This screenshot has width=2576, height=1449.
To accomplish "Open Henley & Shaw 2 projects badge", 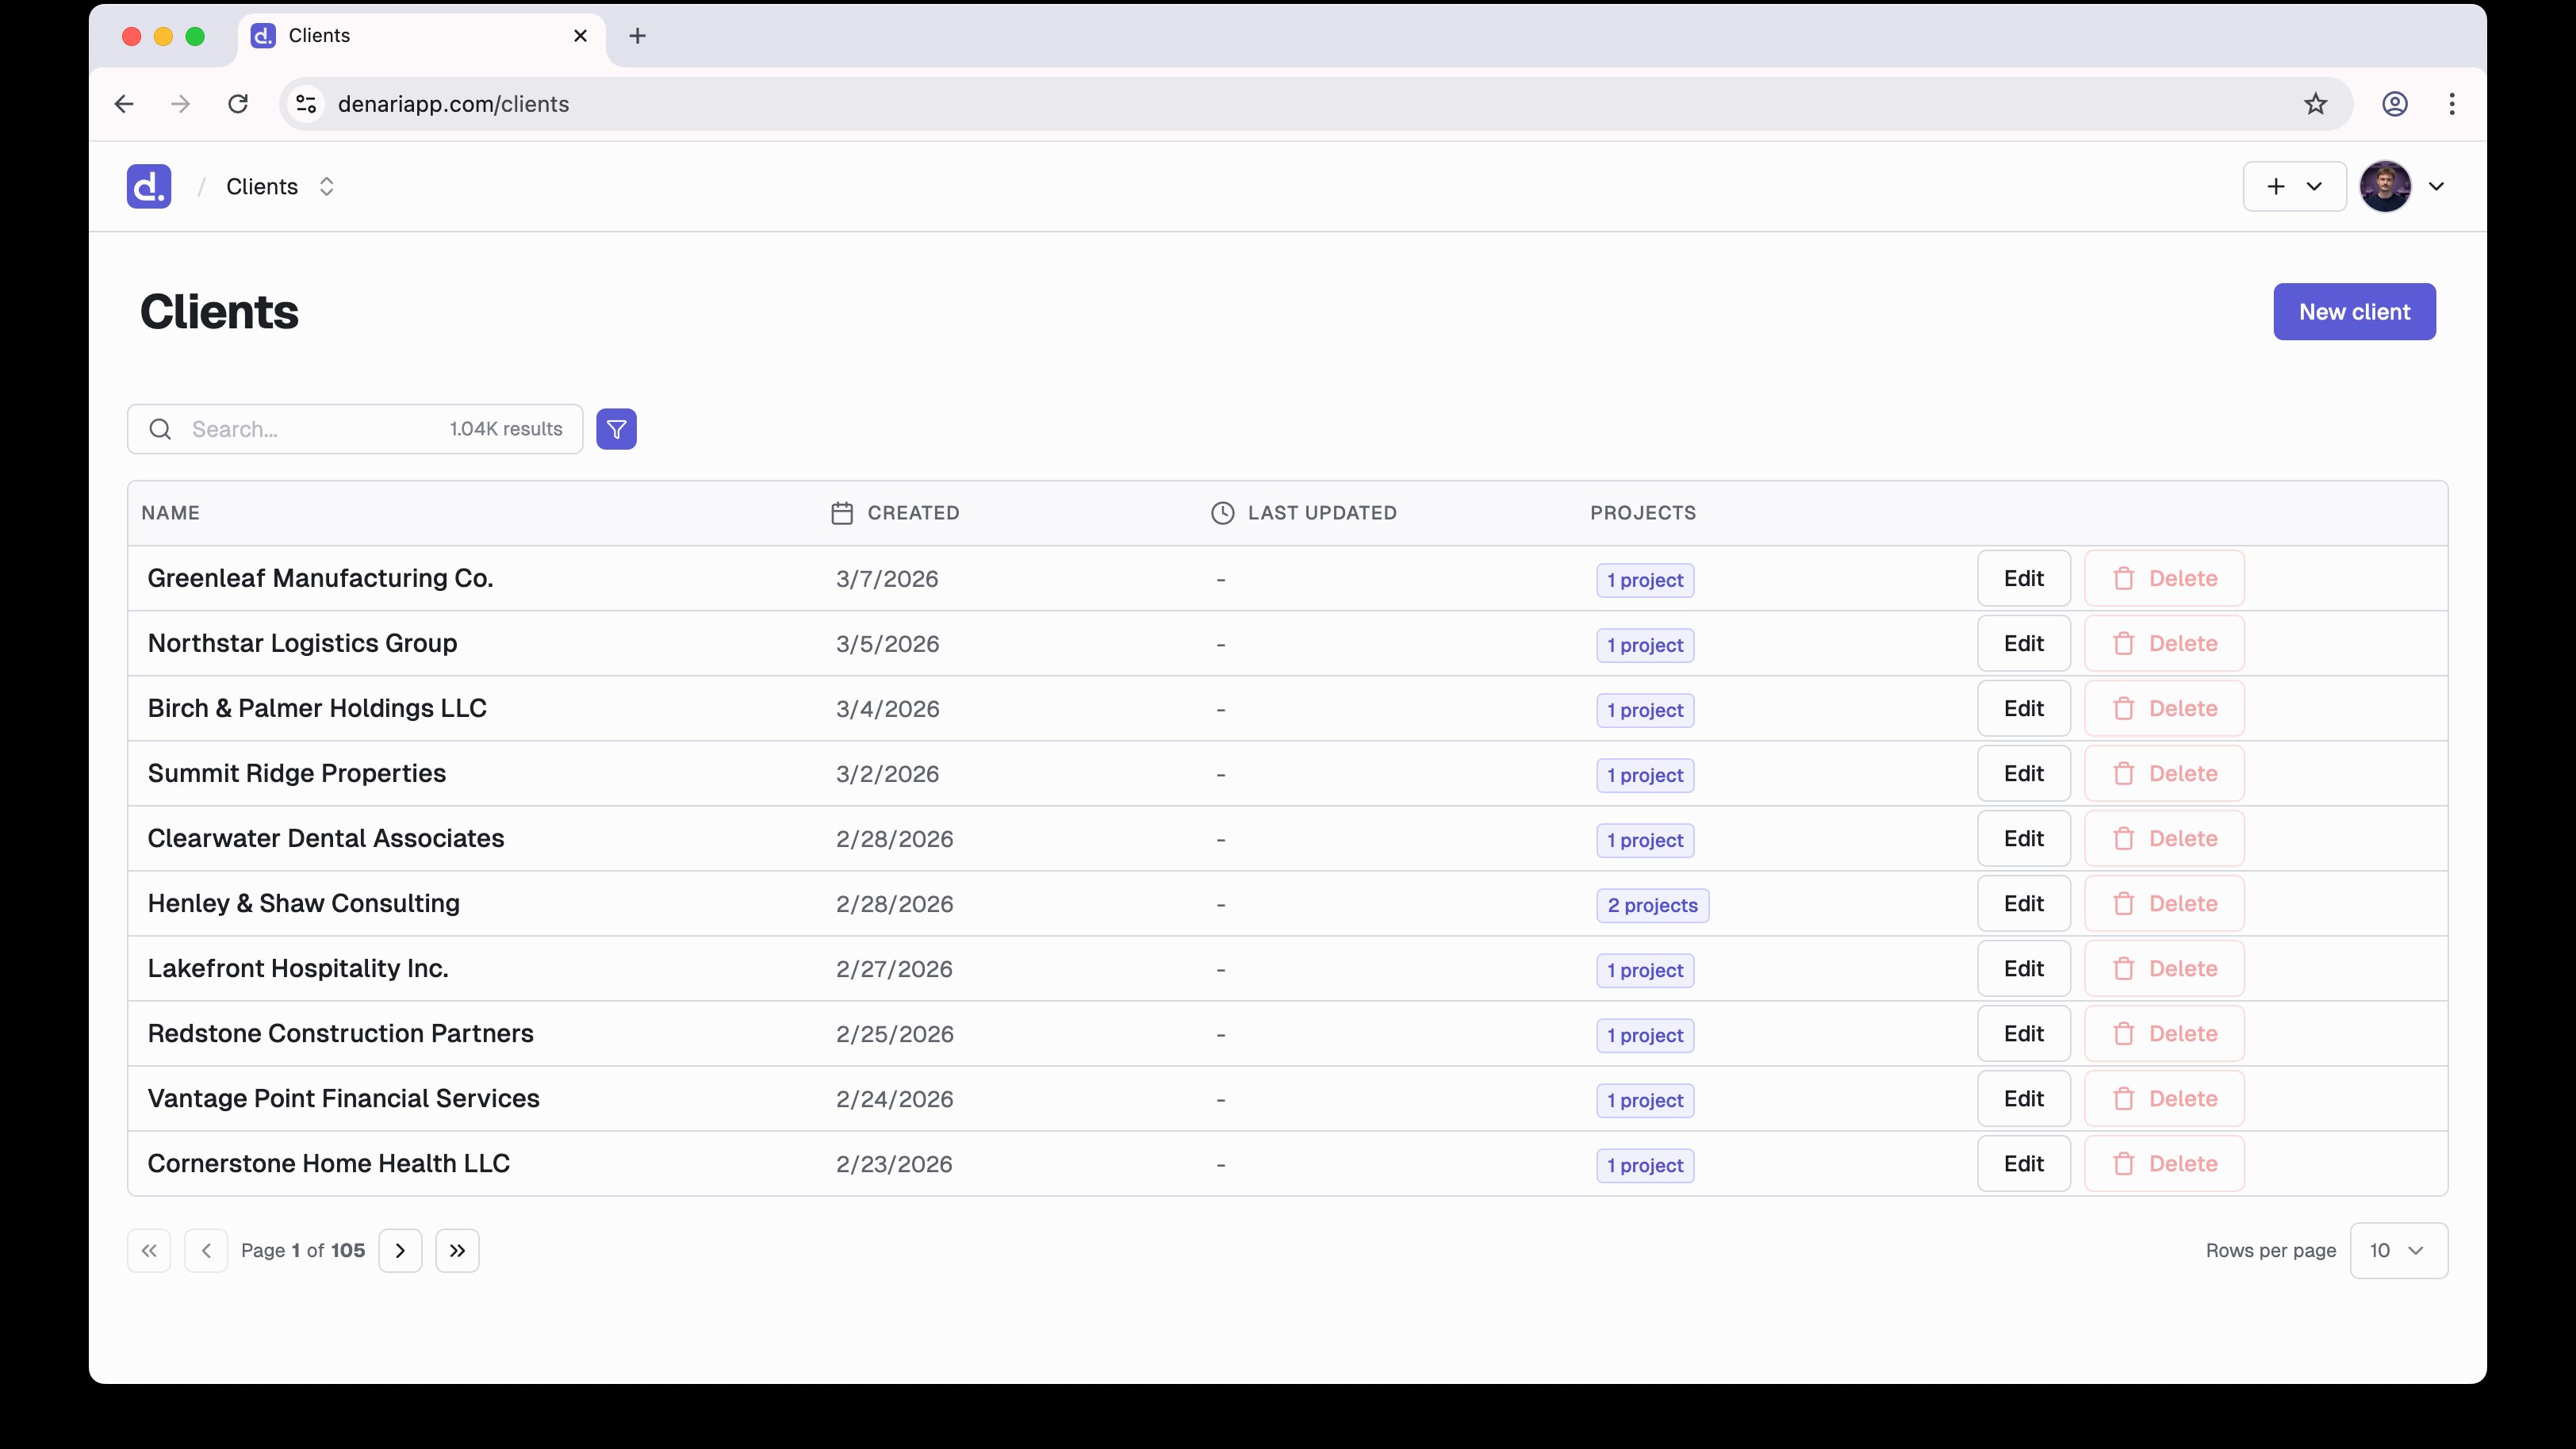I will point(1652,906).
